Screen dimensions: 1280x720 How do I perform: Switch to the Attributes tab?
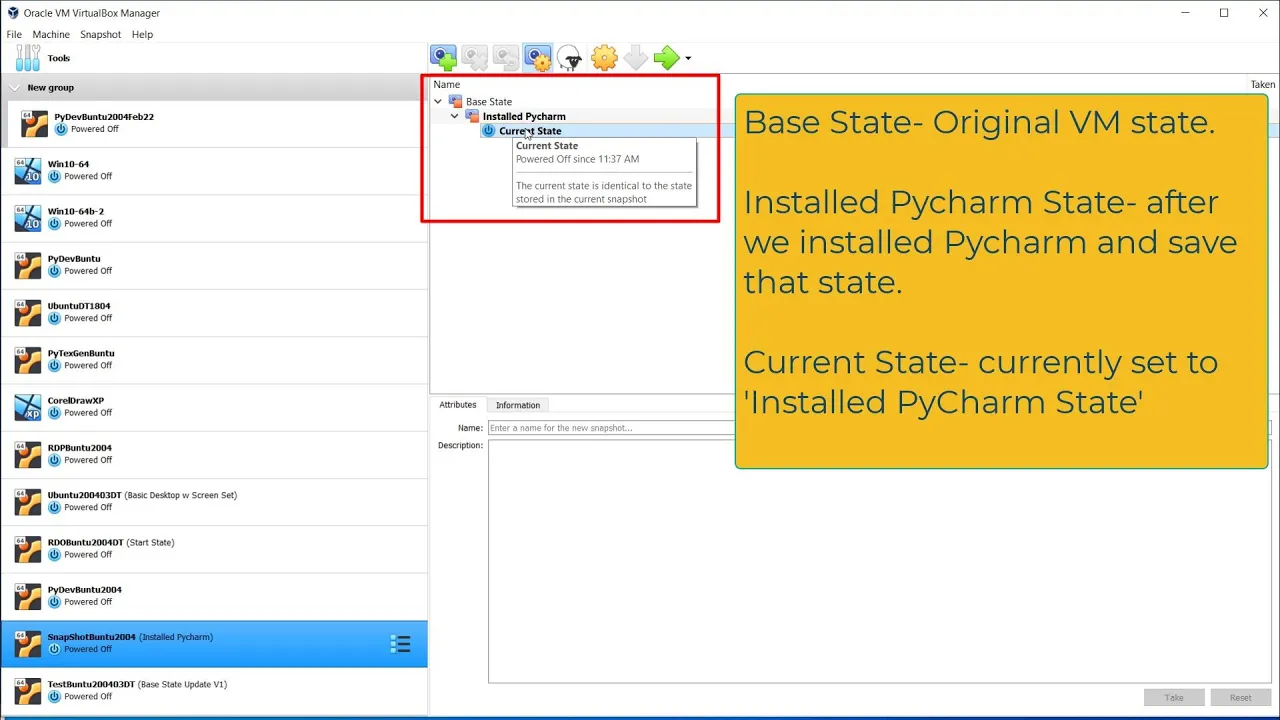pyautogui.click(x=458, y=405)
